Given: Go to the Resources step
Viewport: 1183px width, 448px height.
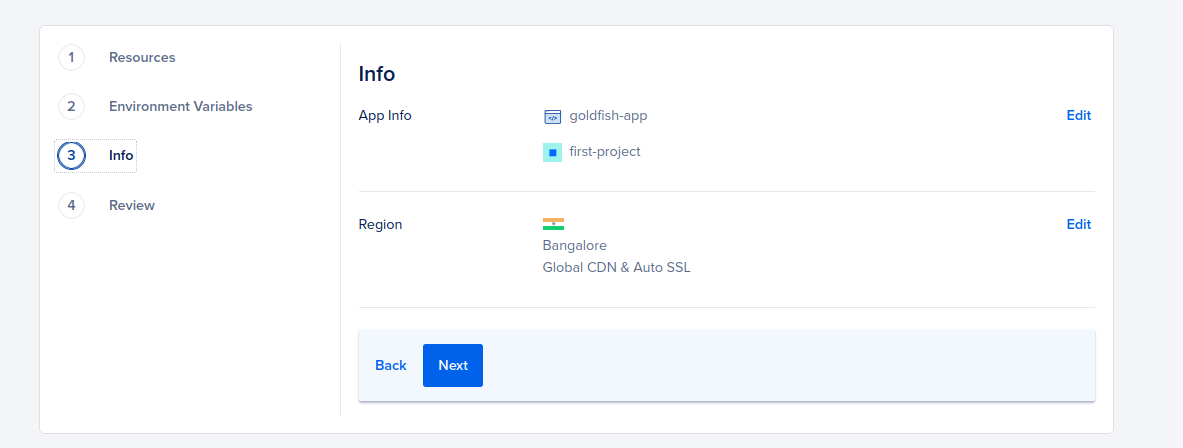Looking at the screenshot, I should [142, 57].
